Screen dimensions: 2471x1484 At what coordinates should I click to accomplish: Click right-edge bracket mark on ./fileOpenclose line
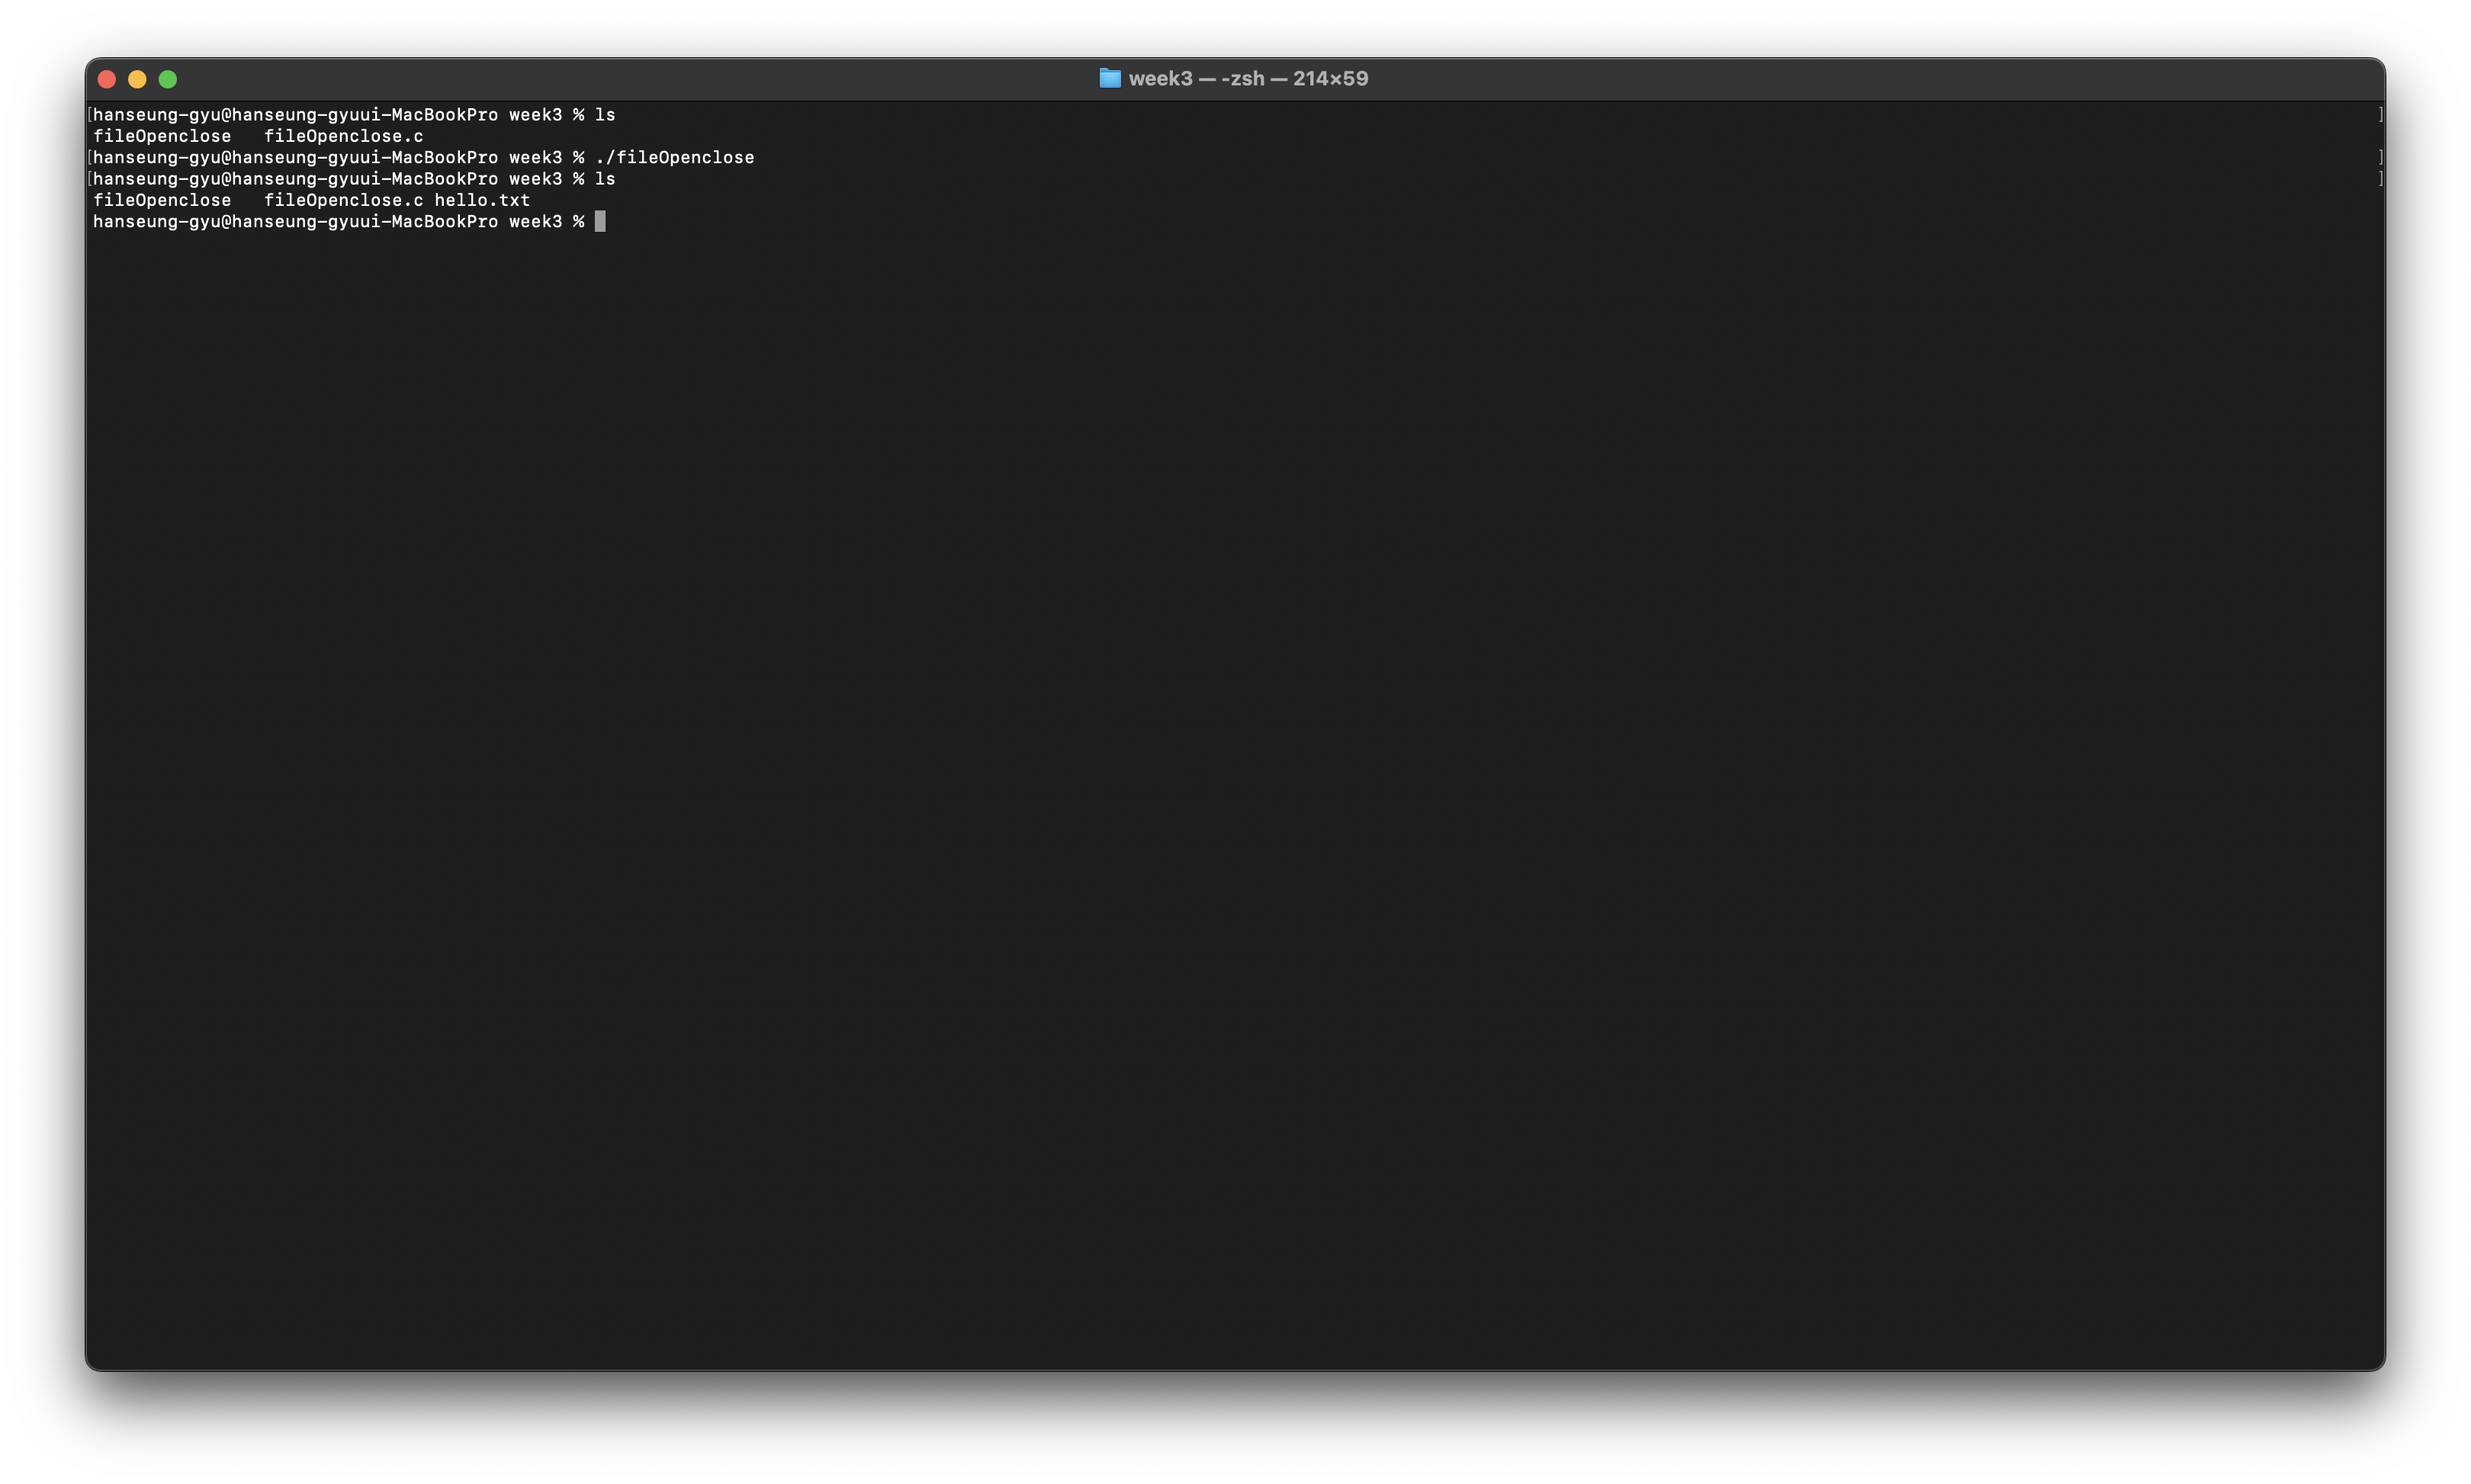pos(2380,157)
